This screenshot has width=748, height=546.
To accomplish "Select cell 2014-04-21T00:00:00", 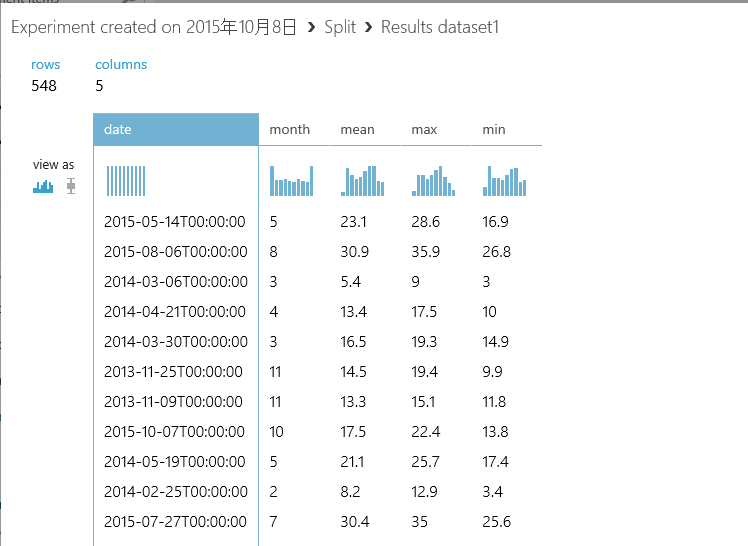I will [175, 312].
